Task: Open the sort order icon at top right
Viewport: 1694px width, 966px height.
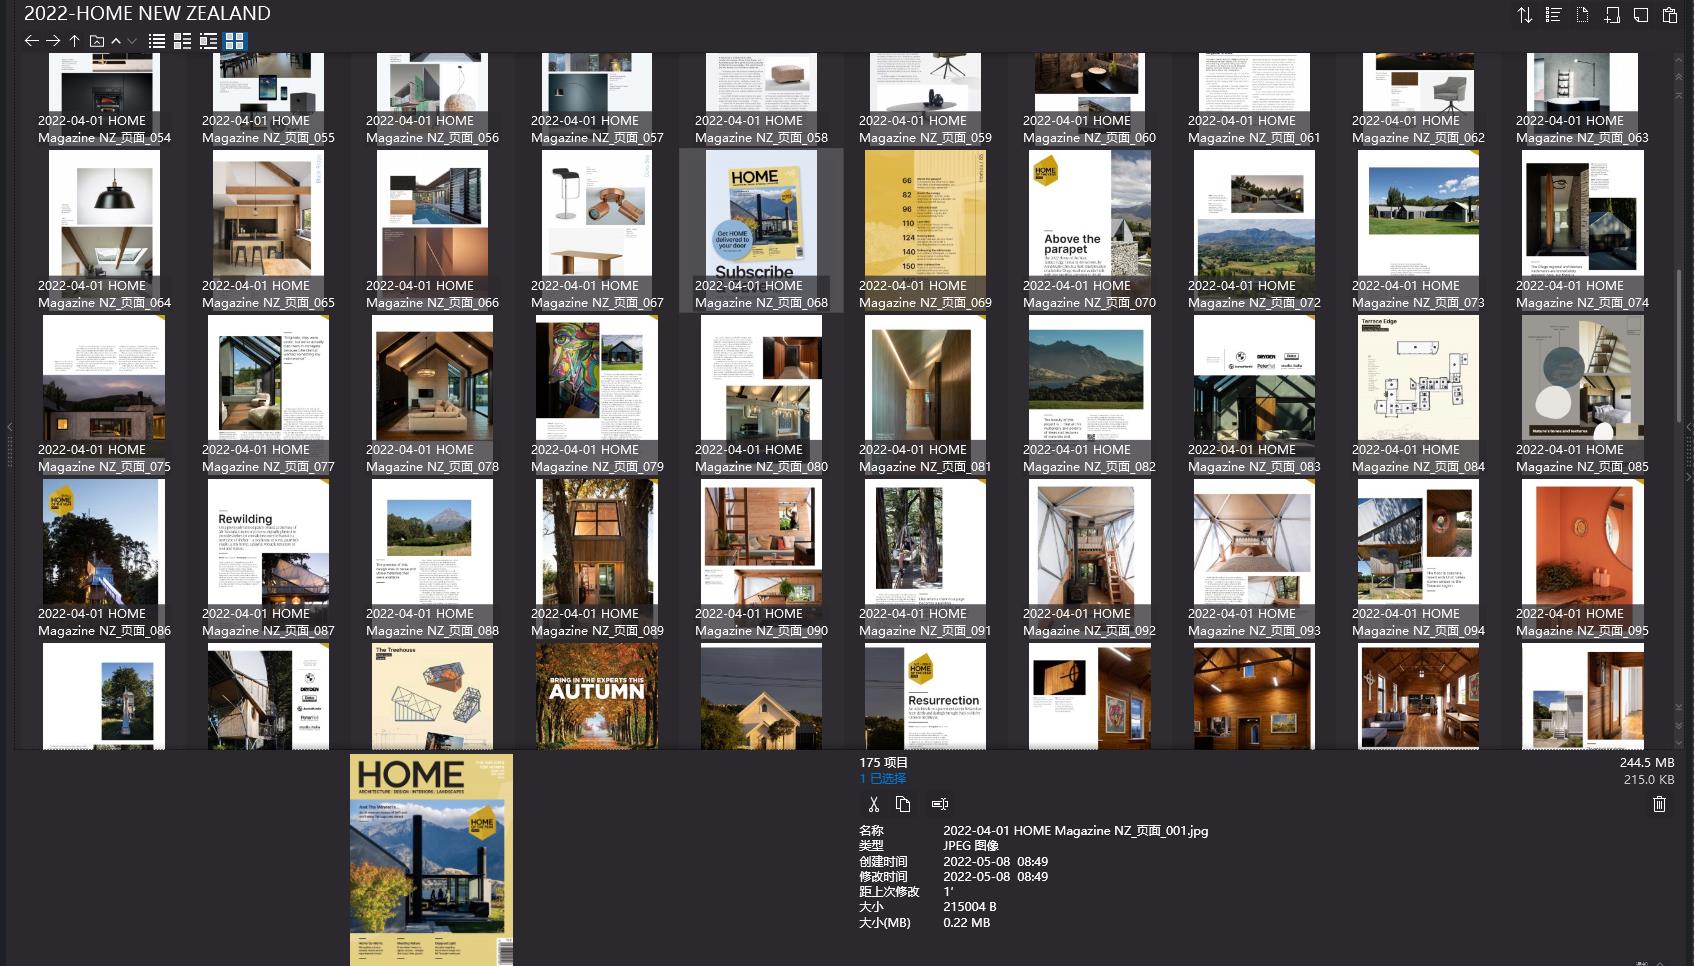Action: click(x=1524, y=15)
